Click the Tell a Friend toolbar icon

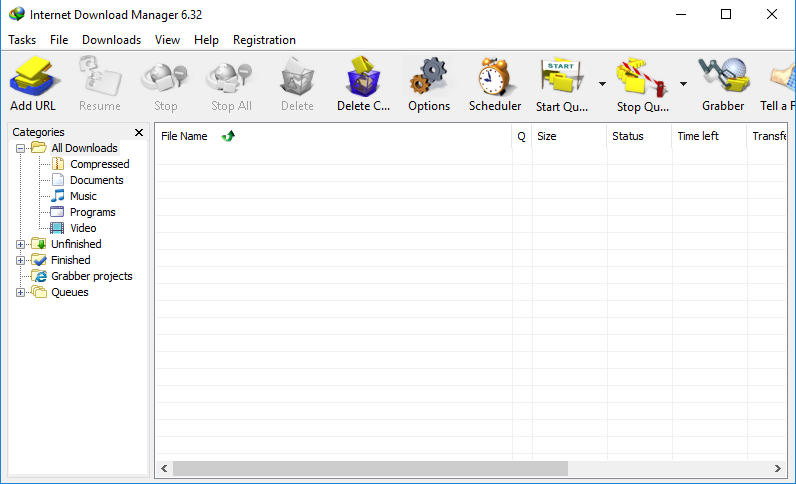pyautogui.click(x=783, y=76)
